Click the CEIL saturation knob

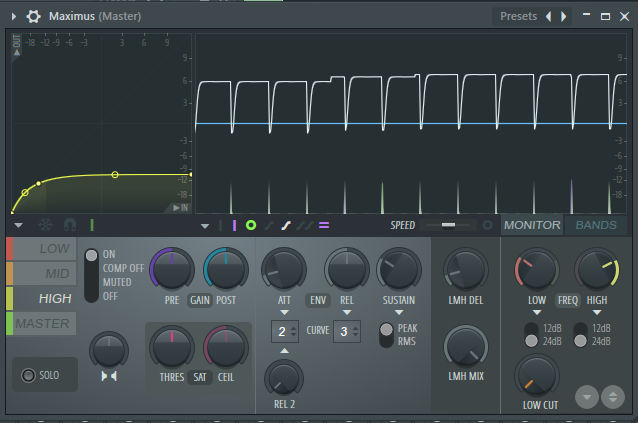coord(226,347)
